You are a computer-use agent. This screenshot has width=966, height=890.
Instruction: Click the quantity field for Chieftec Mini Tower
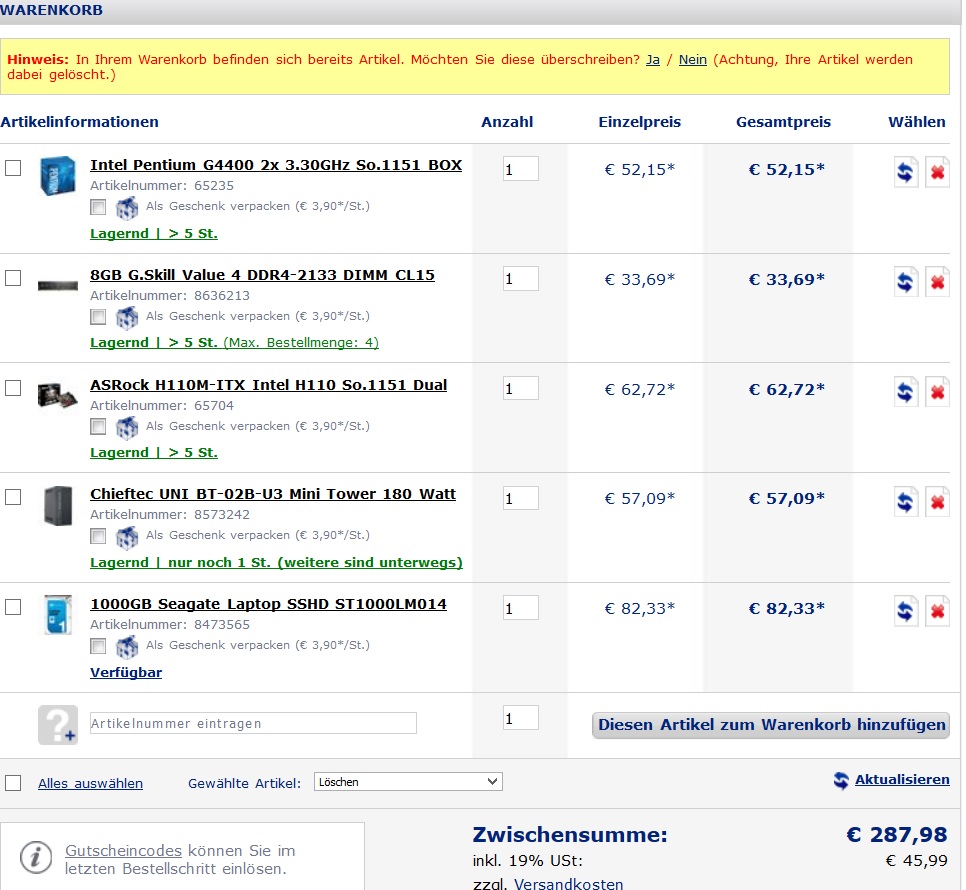tap(521, 498)
